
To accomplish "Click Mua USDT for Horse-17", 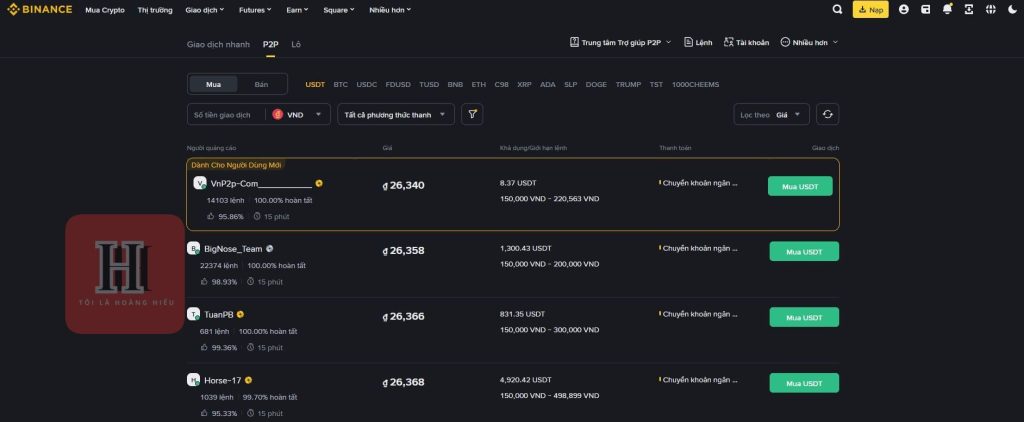I will coord(804,383).
